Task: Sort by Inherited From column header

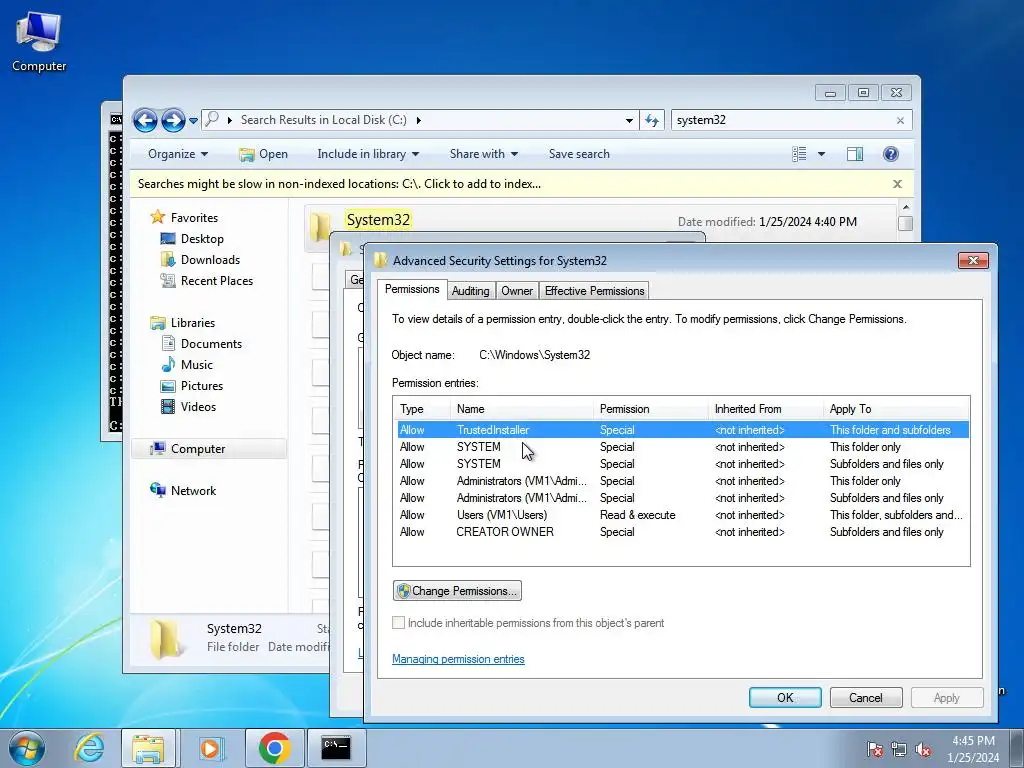Action: coord(765,409)
